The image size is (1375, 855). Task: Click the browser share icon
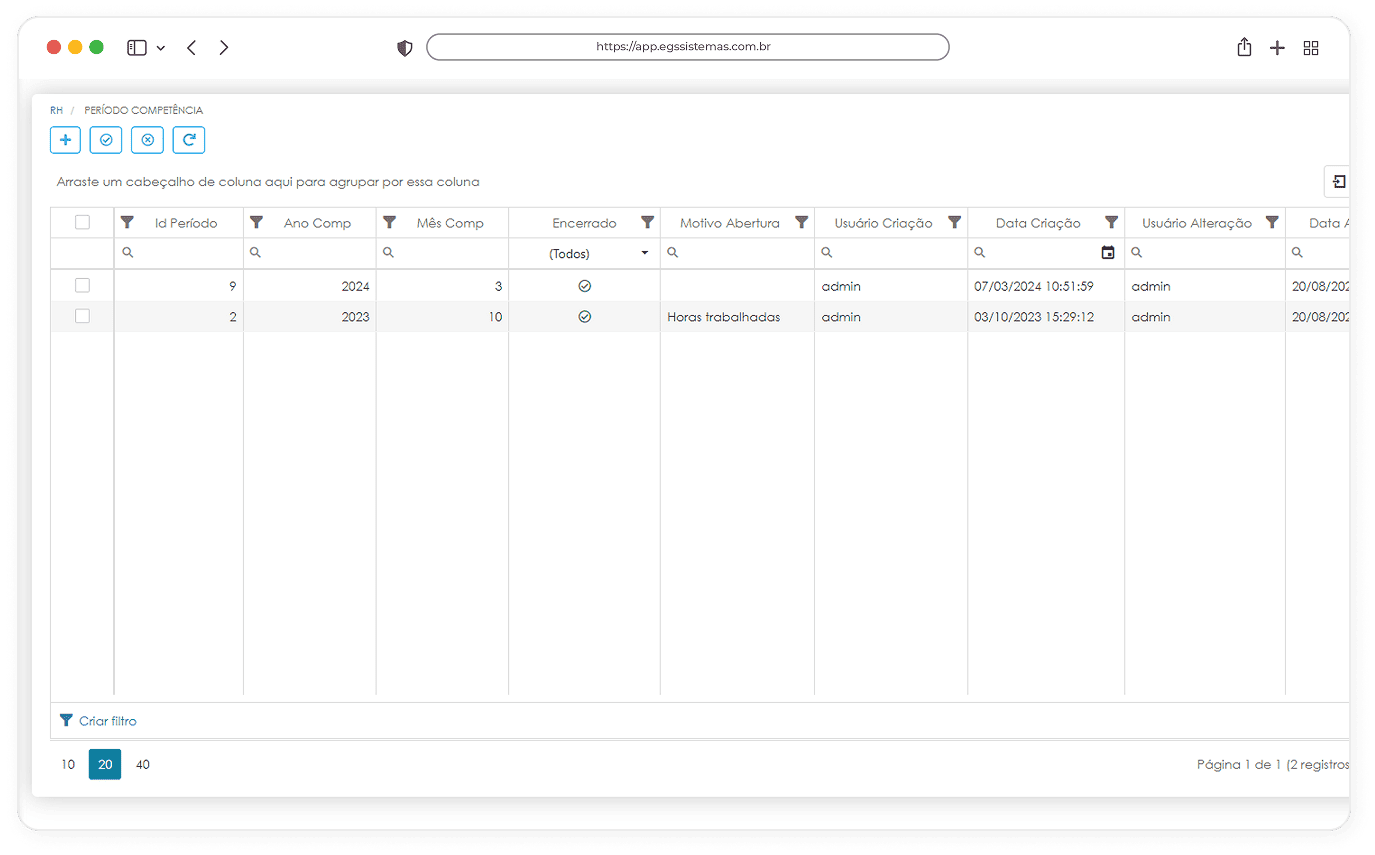(1244, 47)
